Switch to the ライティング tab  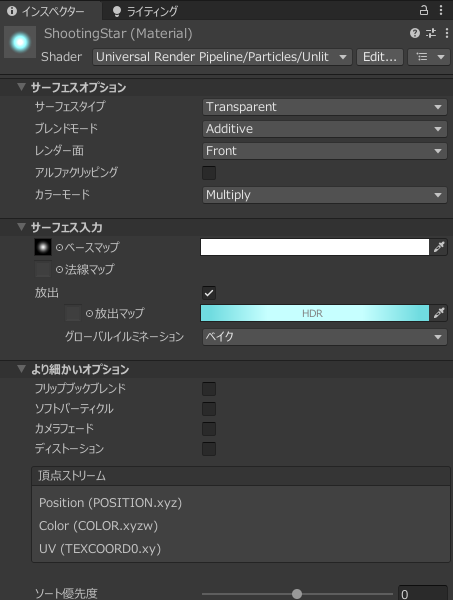[145, 11]
